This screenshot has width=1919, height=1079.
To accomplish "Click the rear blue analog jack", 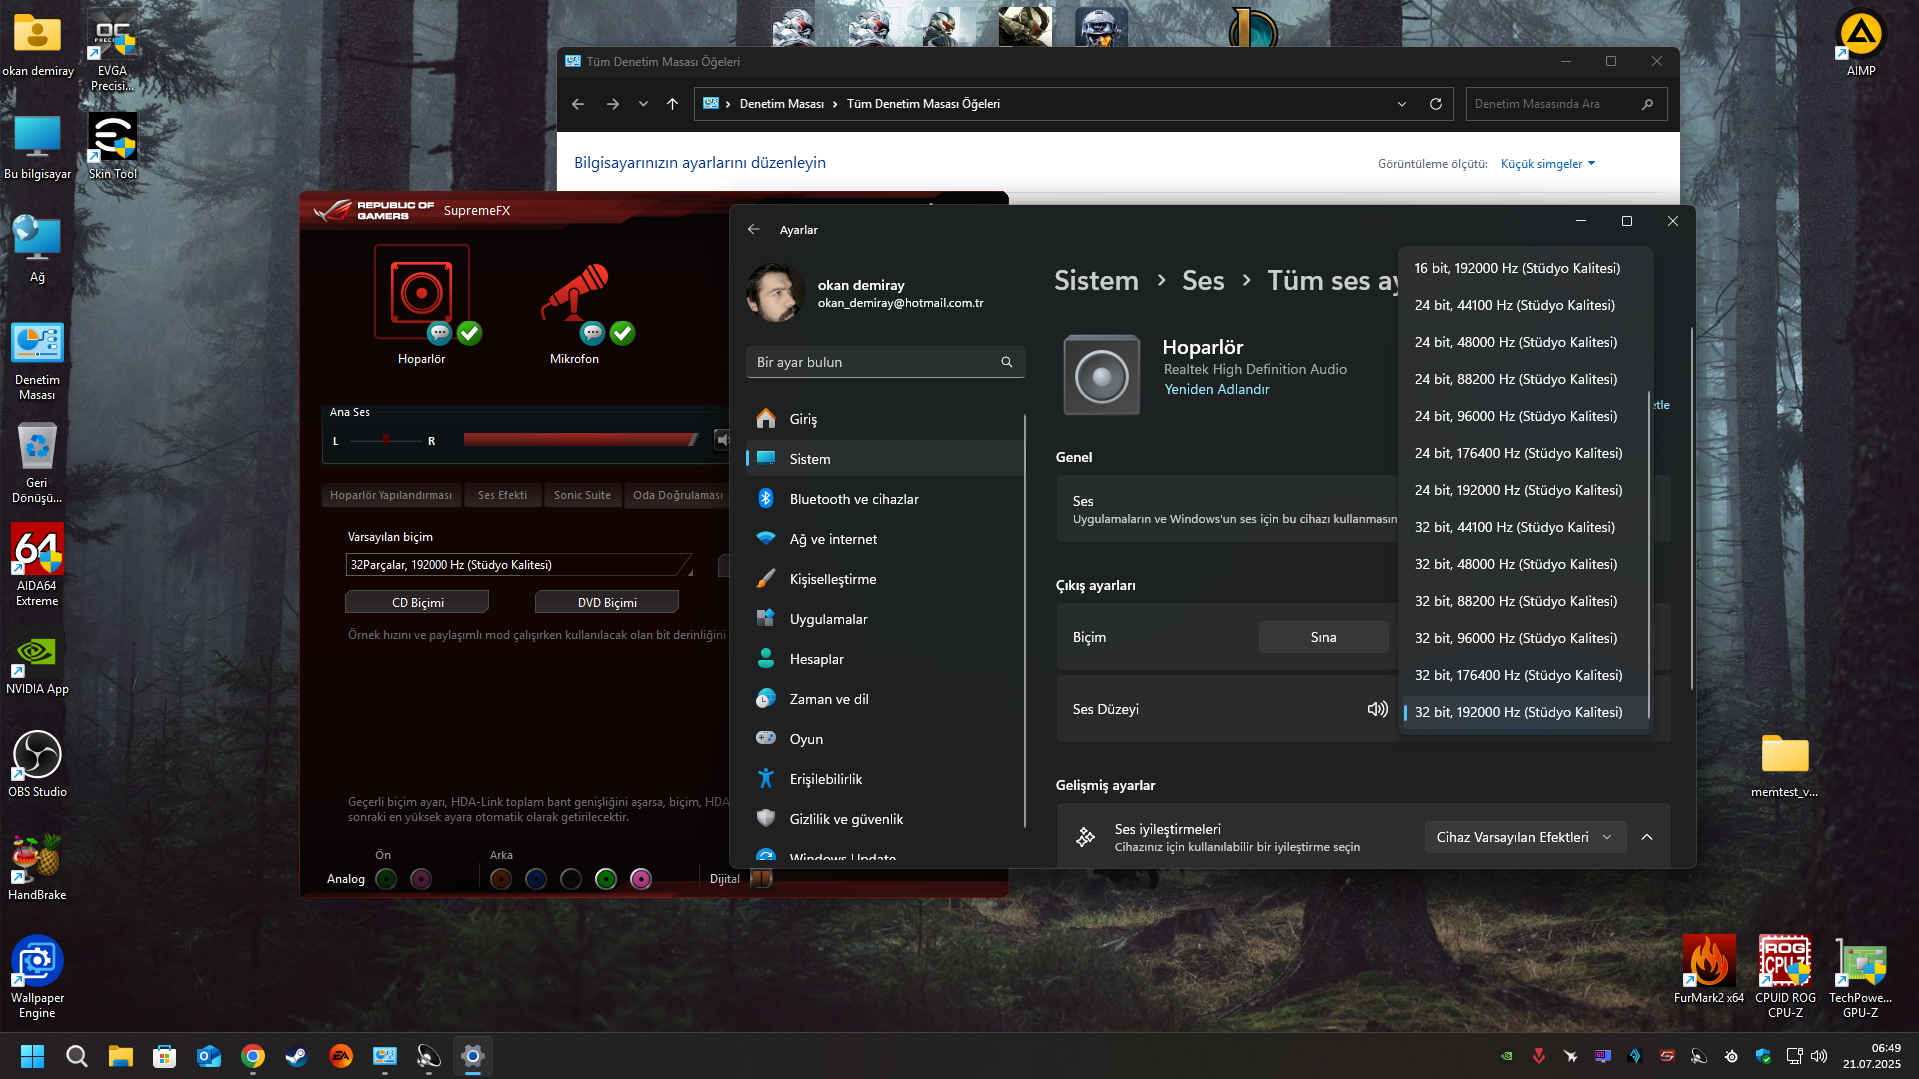I will point(536,879).
